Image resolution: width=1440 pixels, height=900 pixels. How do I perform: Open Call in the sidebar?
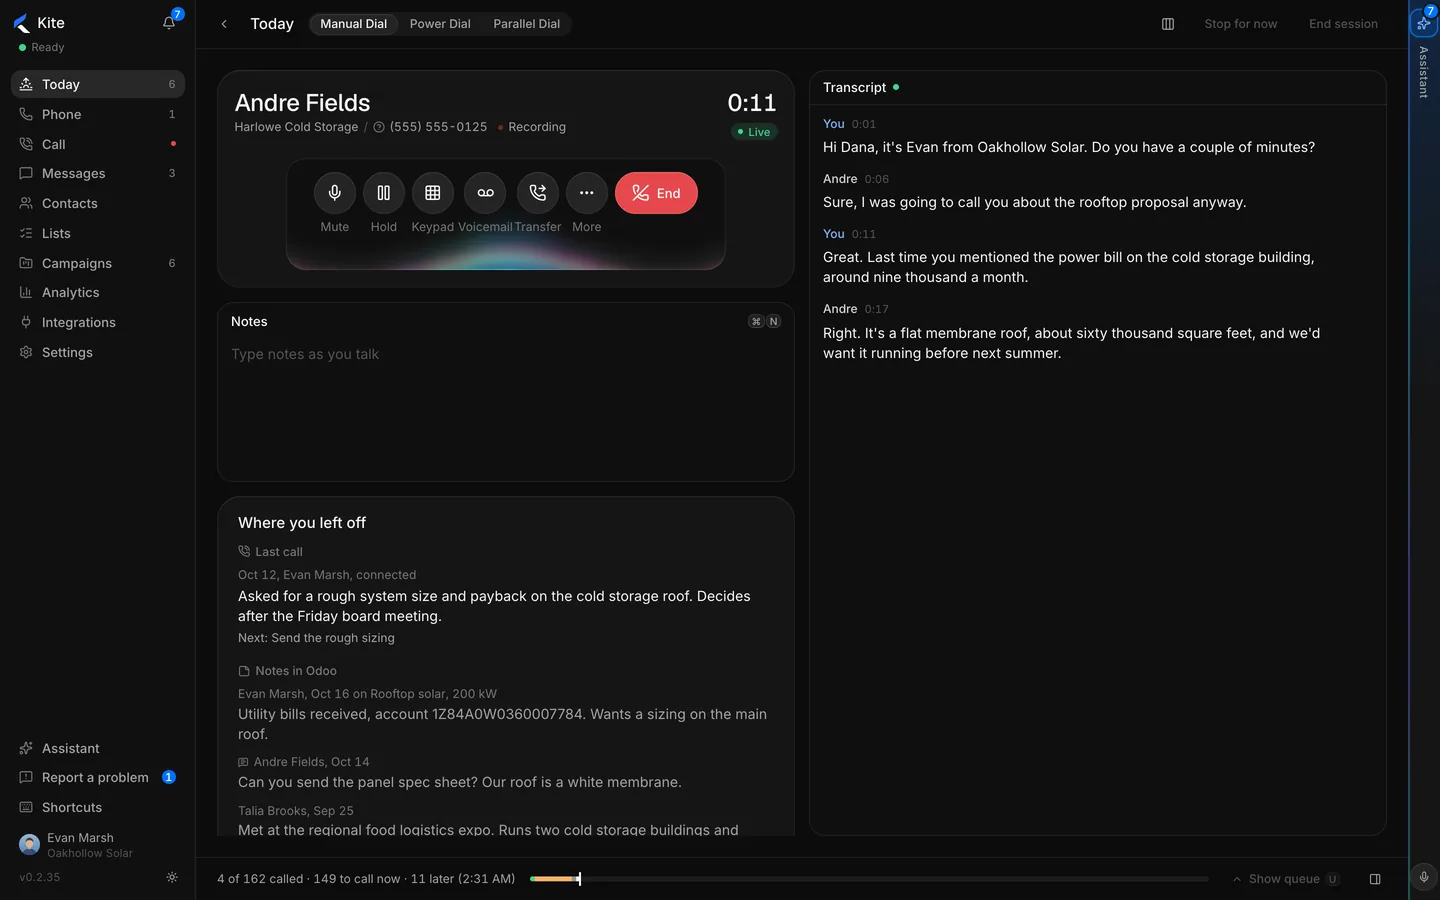[98, 144]
